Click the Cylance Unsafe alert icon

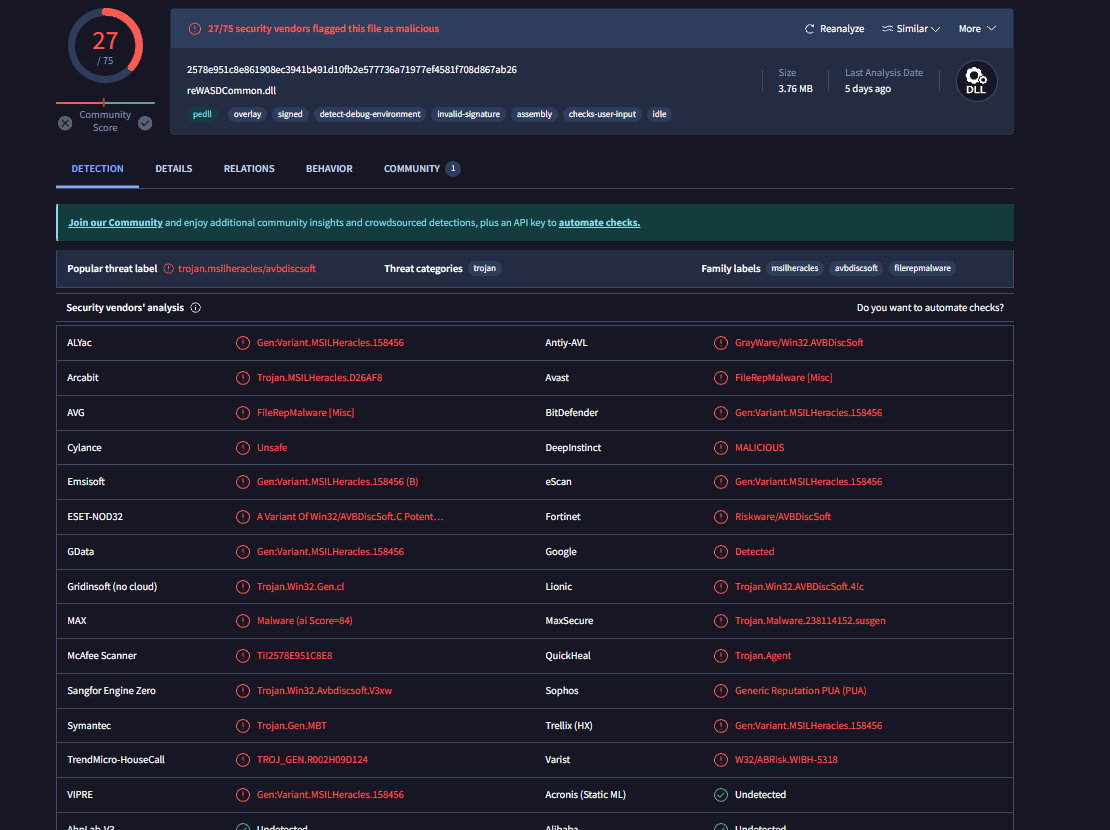pyautogui.click(x=243, y=448)
